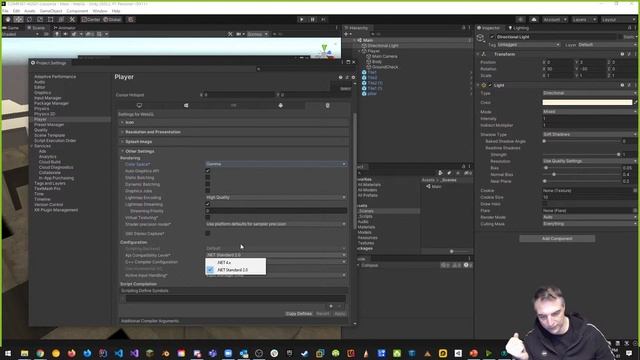The height and width of the screenshot is (360, 640).
Task: Open light Mode dropdown in Inspector
Action: coord(590,111)
